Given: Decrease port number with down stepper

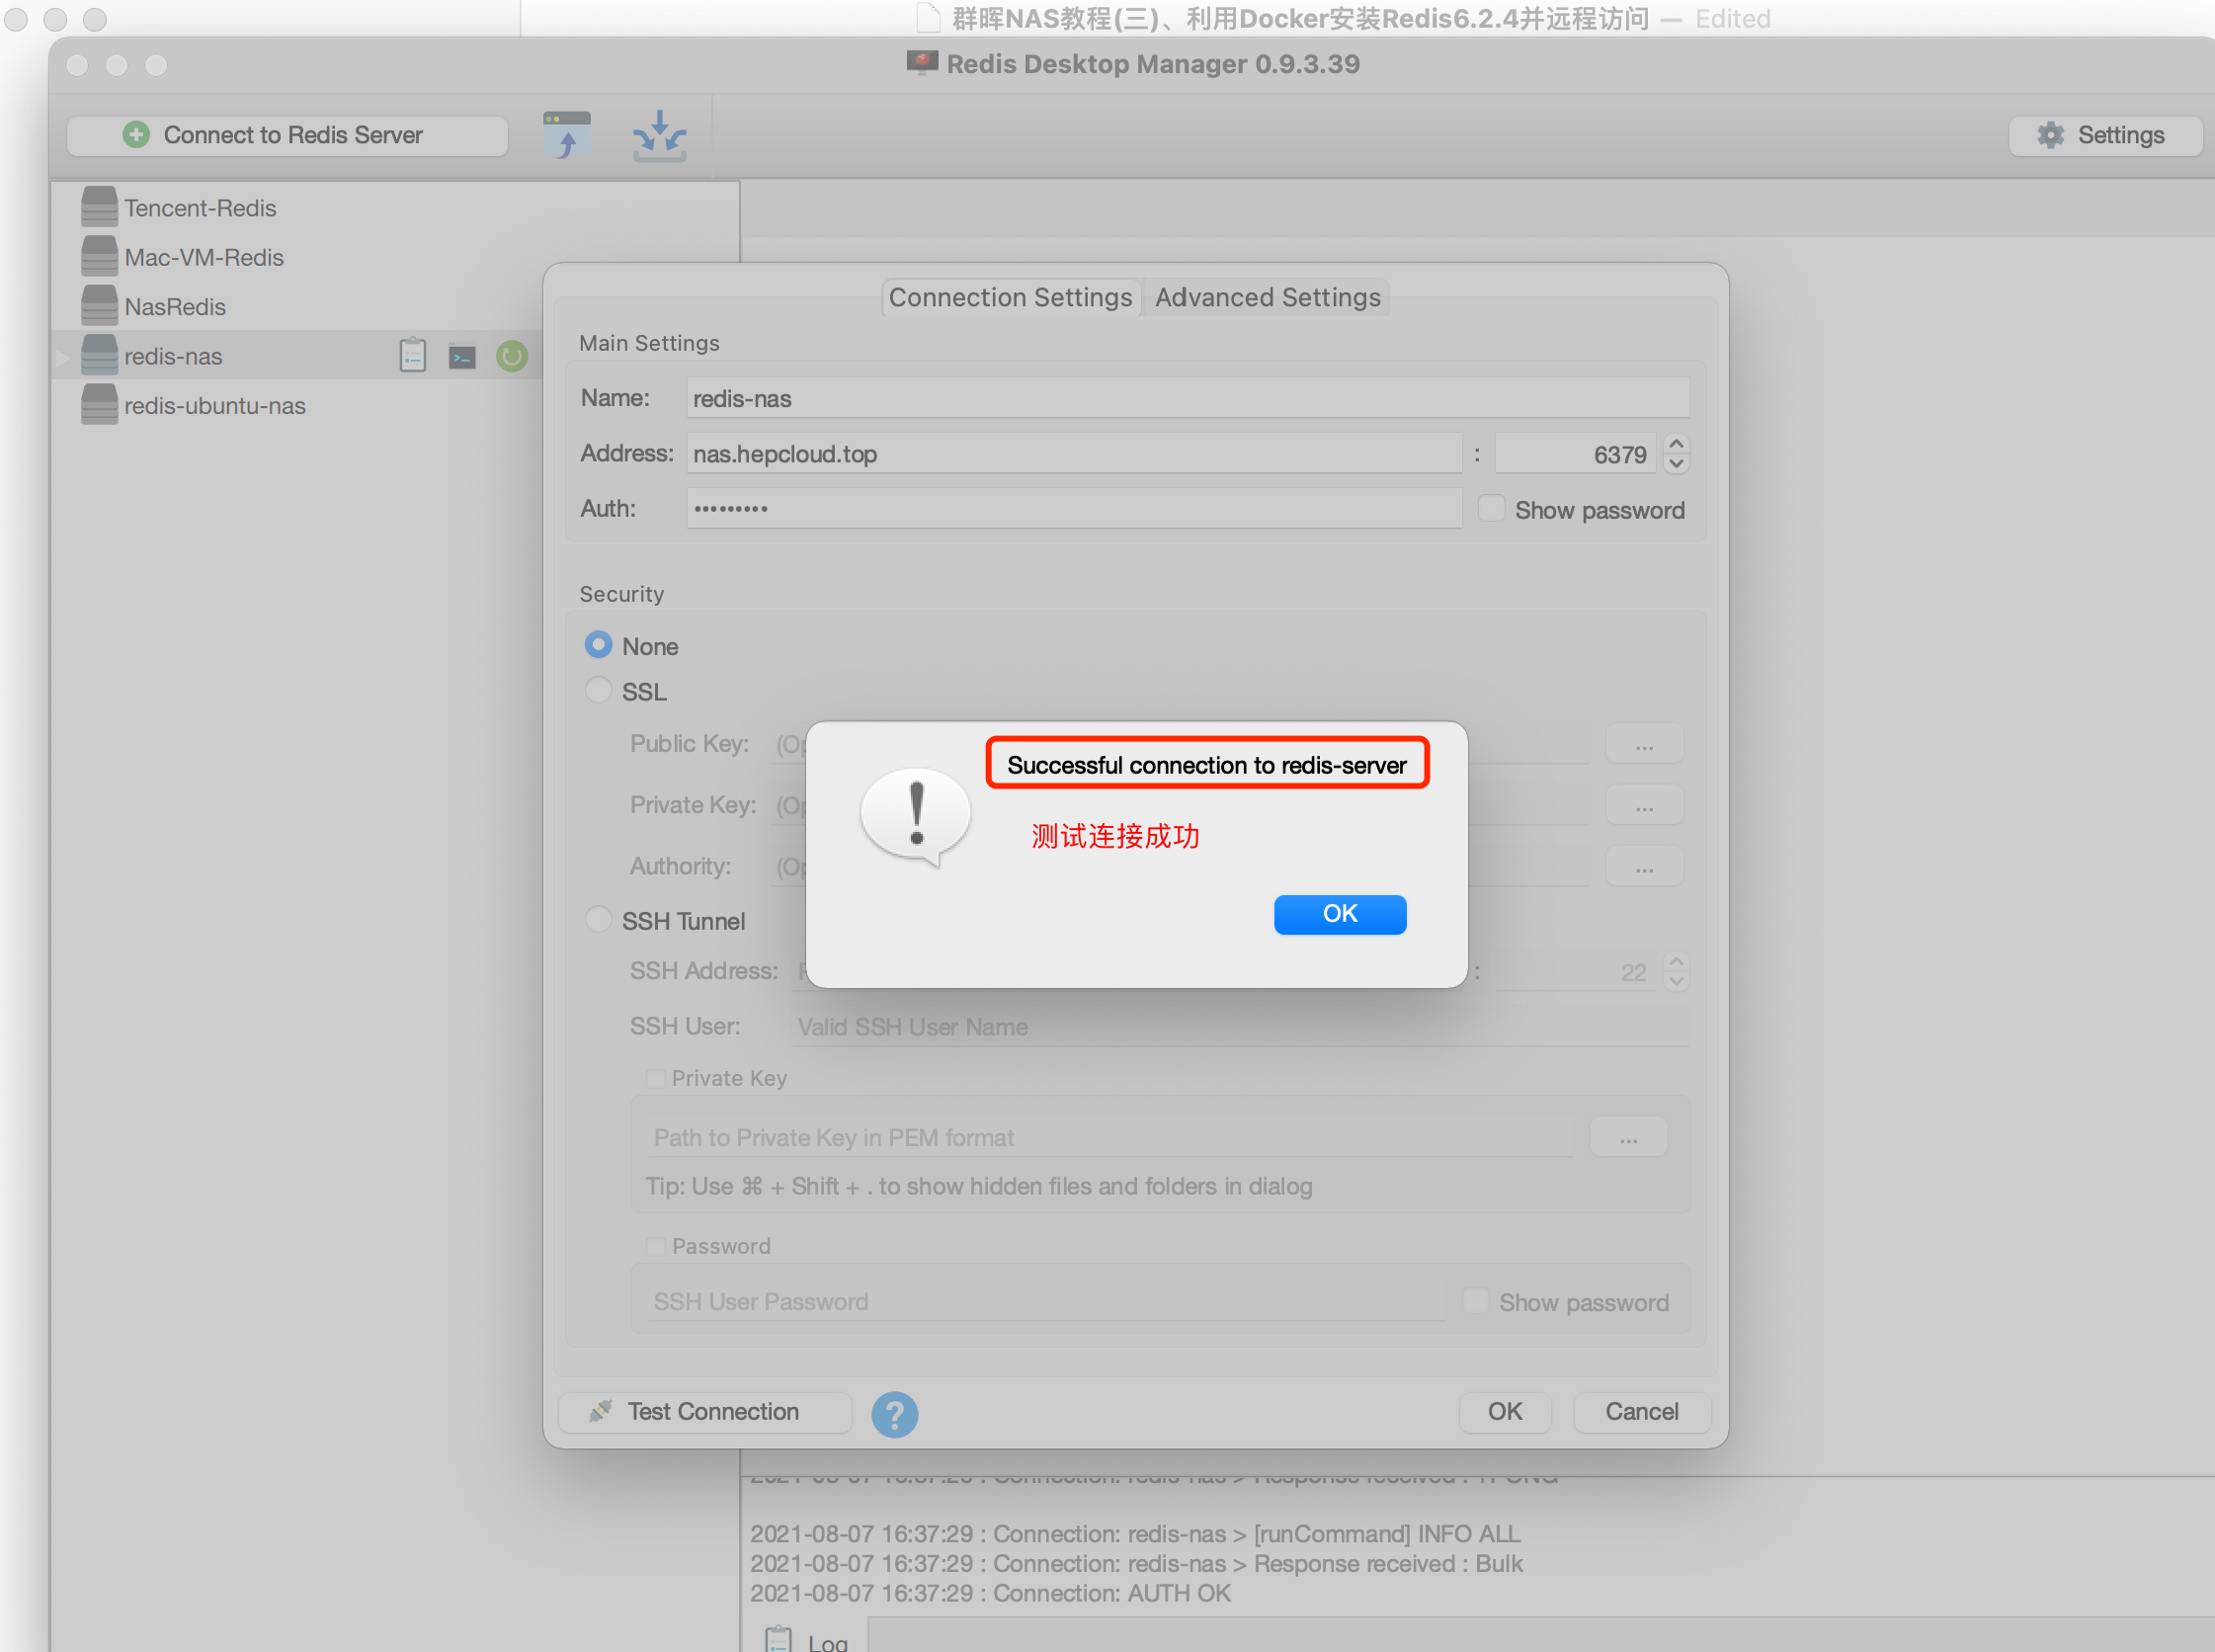Looking at the screenshot, I should [x=1677, y=464].
